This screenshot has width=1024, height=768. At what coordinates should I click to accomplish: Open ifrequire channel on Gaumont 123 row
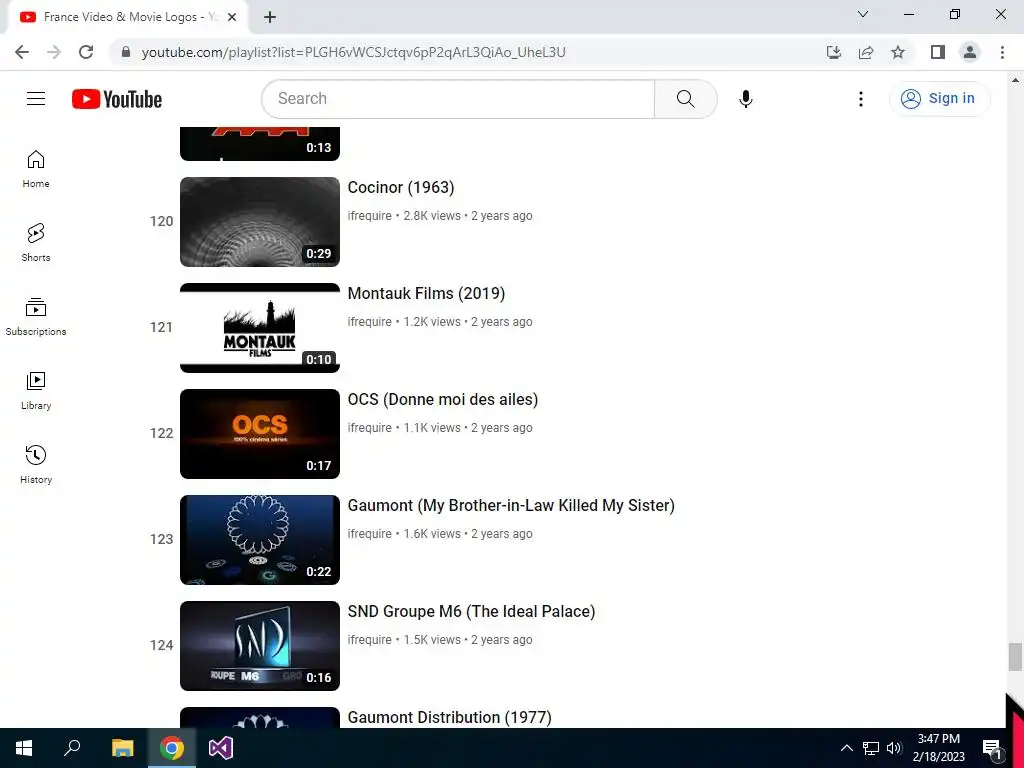(x=370, y=534)
